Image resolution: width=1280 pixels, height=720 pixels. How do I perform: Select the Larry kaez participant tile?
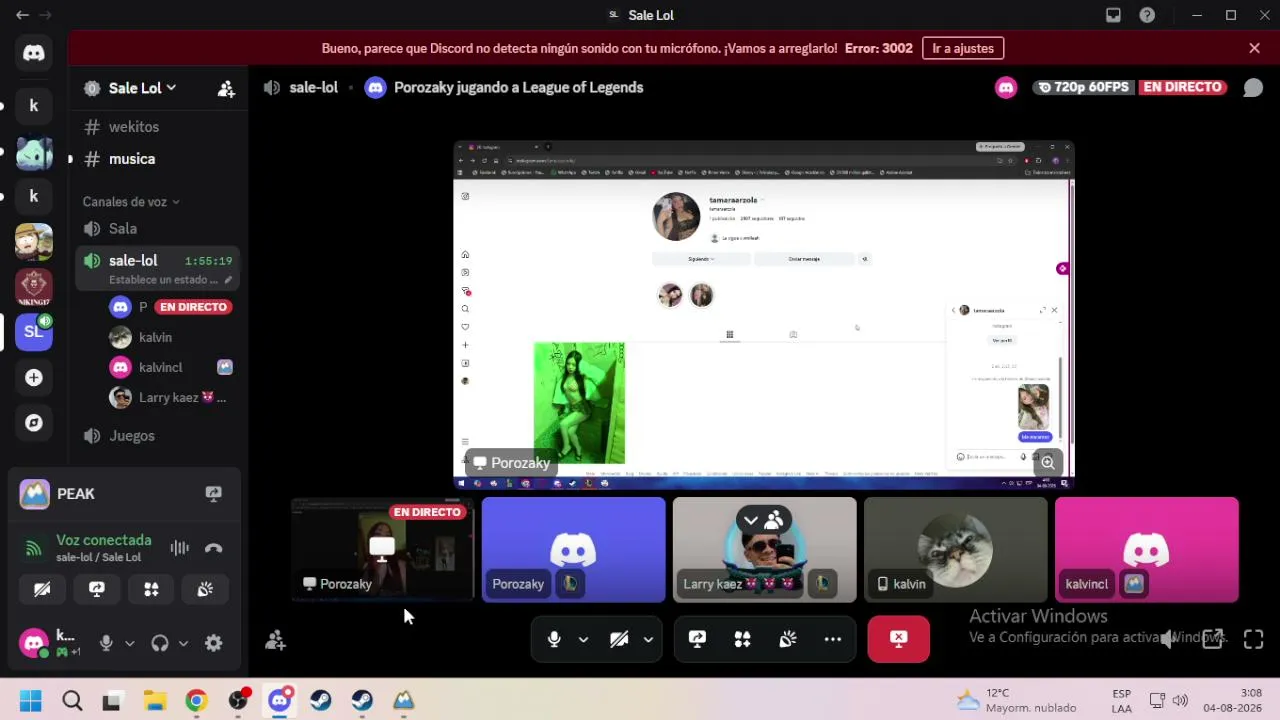[764, 550]
